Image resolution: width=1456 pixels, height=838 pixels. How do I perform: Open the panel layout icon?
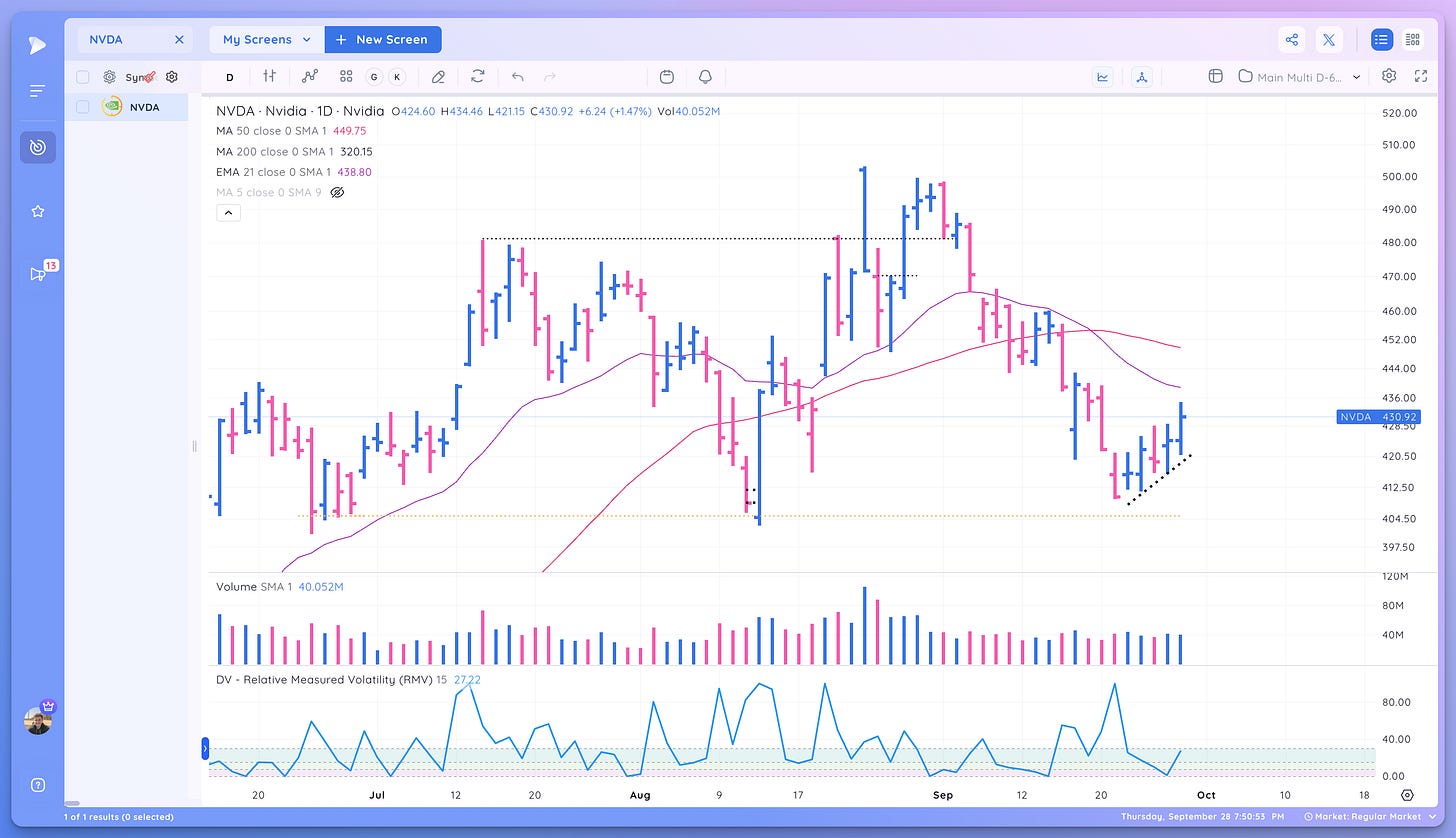click(1216, 76)
